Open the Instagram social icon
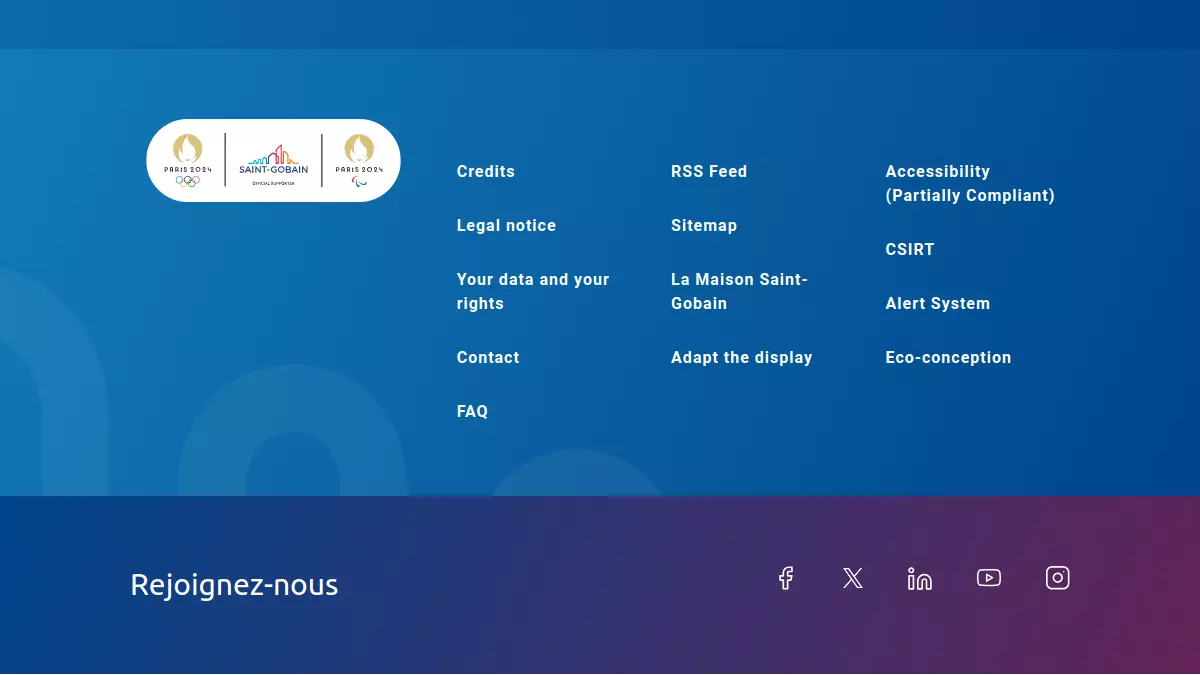Viewport: 1200px width, 675px height. click(1058, 578)
